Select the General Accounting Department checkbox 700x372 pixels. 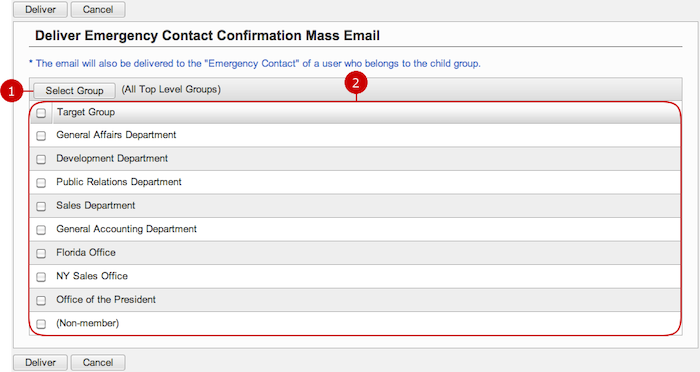pyautogui.click(x=41, y=230)
